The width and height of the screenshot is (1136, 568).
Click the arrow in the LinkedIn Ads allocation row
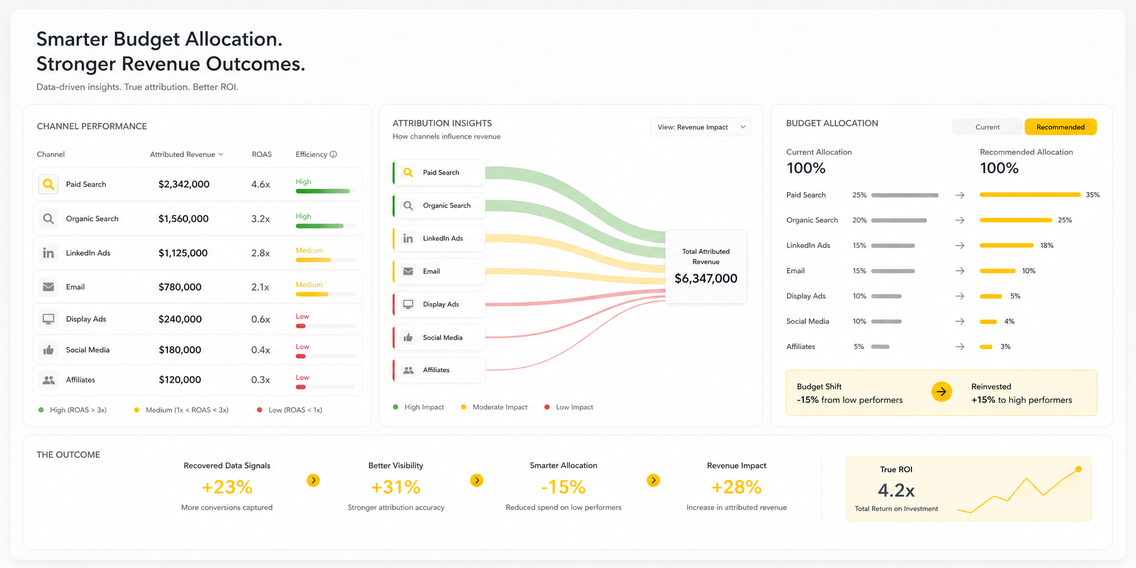(960, 246)
